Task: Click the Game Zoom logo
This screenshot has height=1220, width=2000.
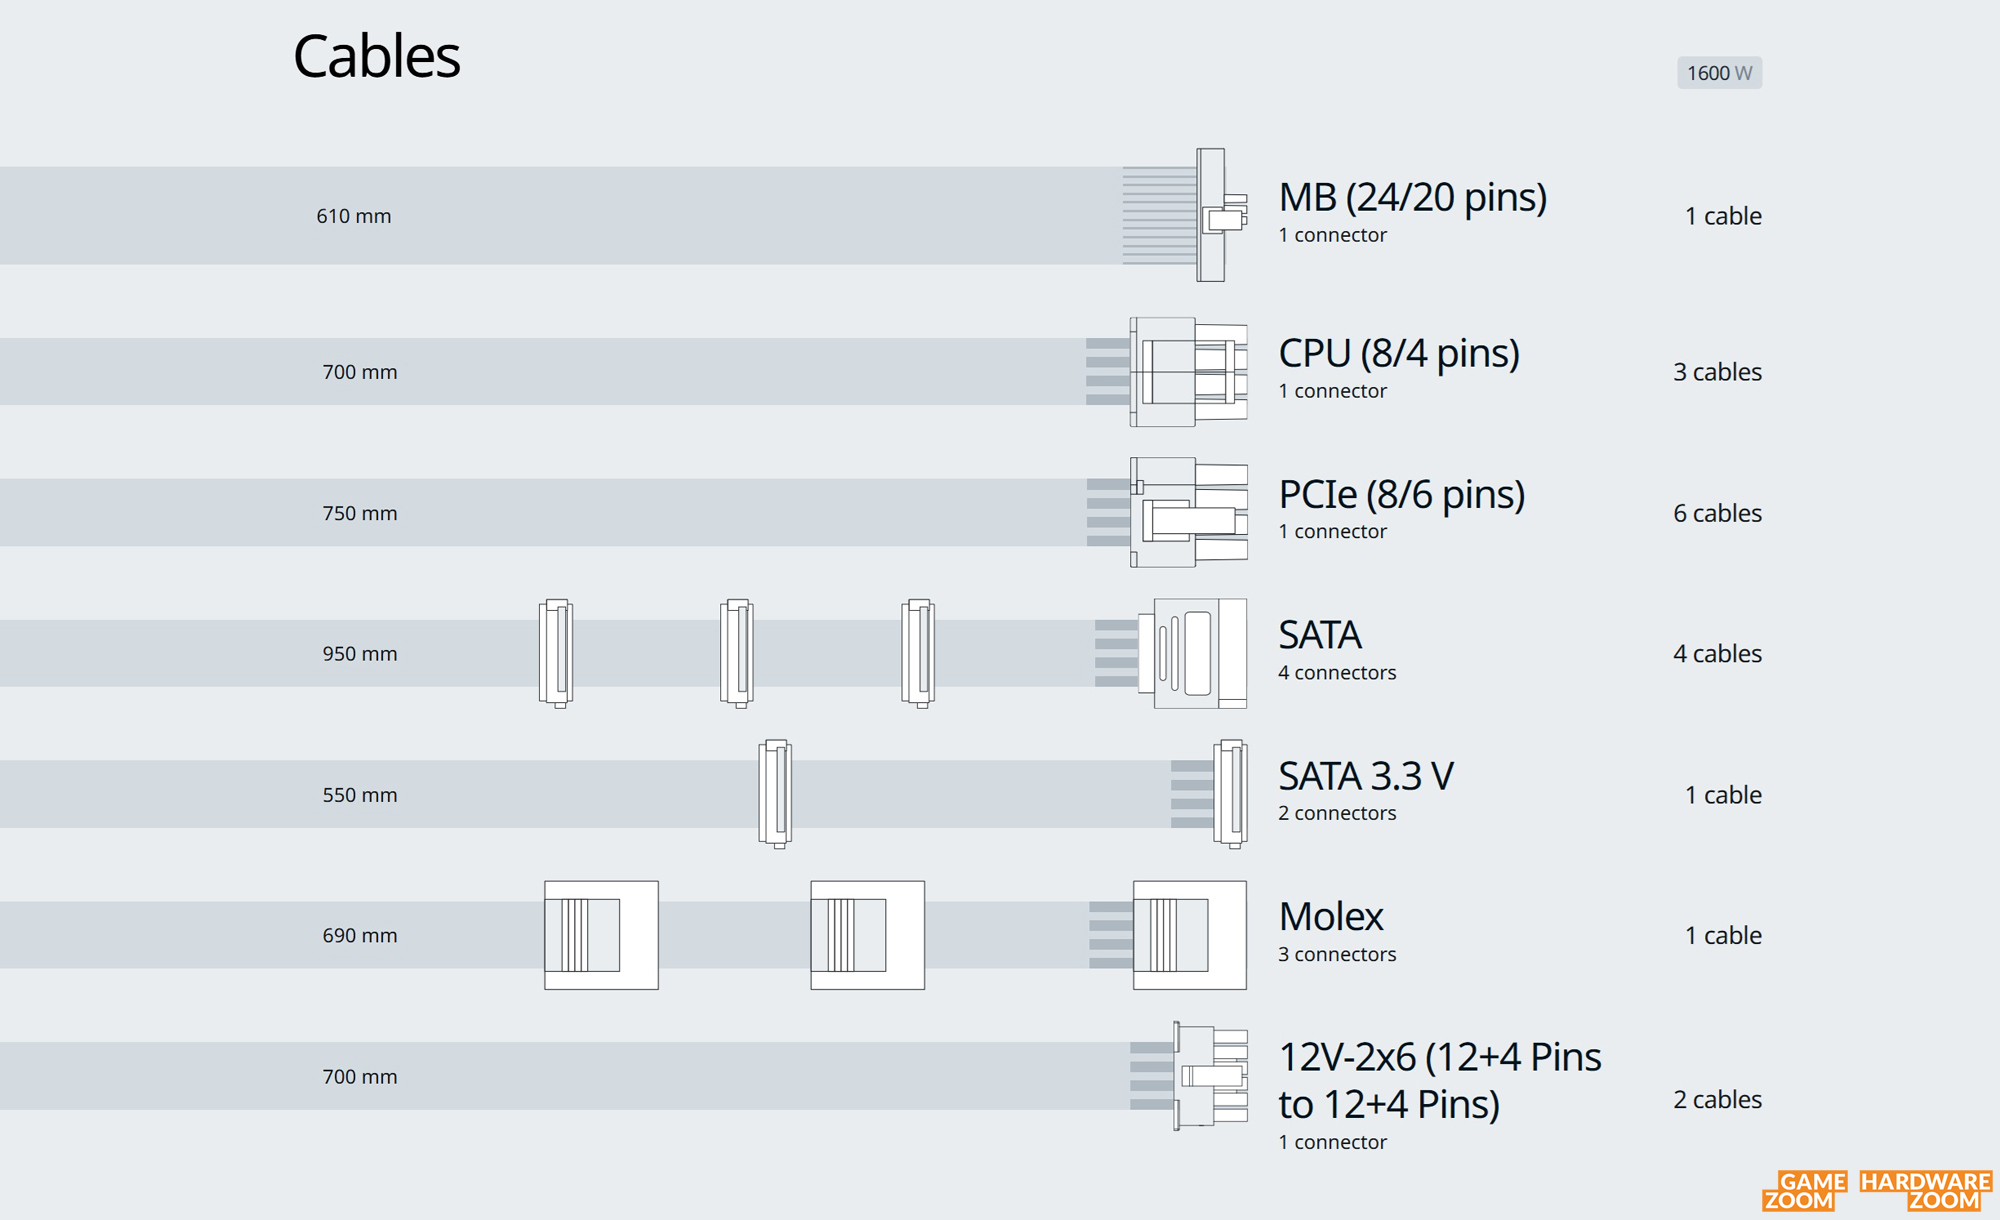Action: tap(1805, 1190)
